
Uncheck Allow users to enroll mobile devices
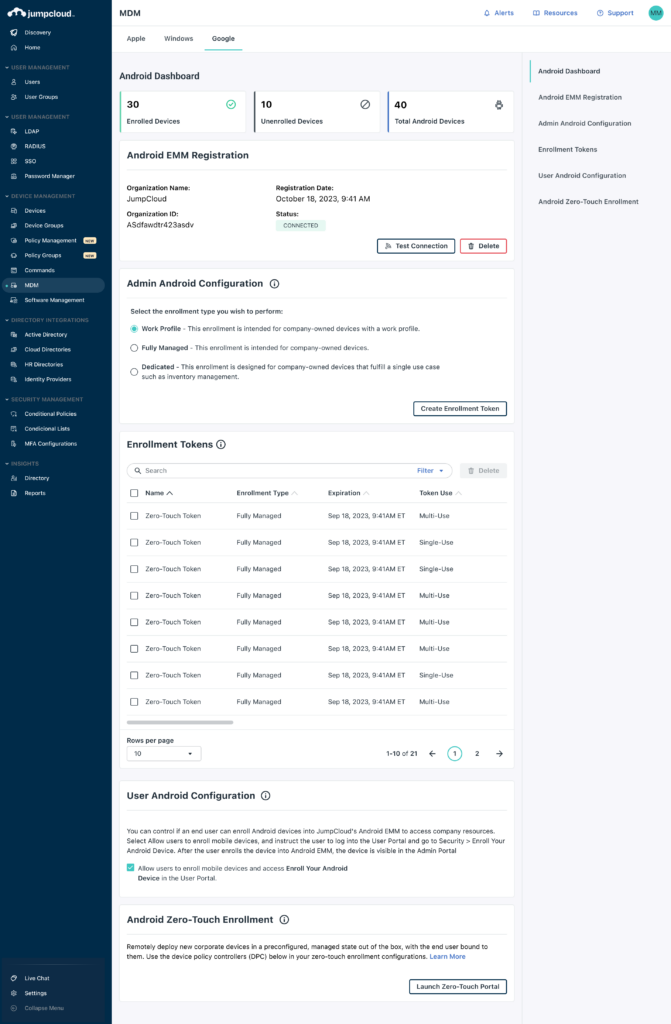131,868
